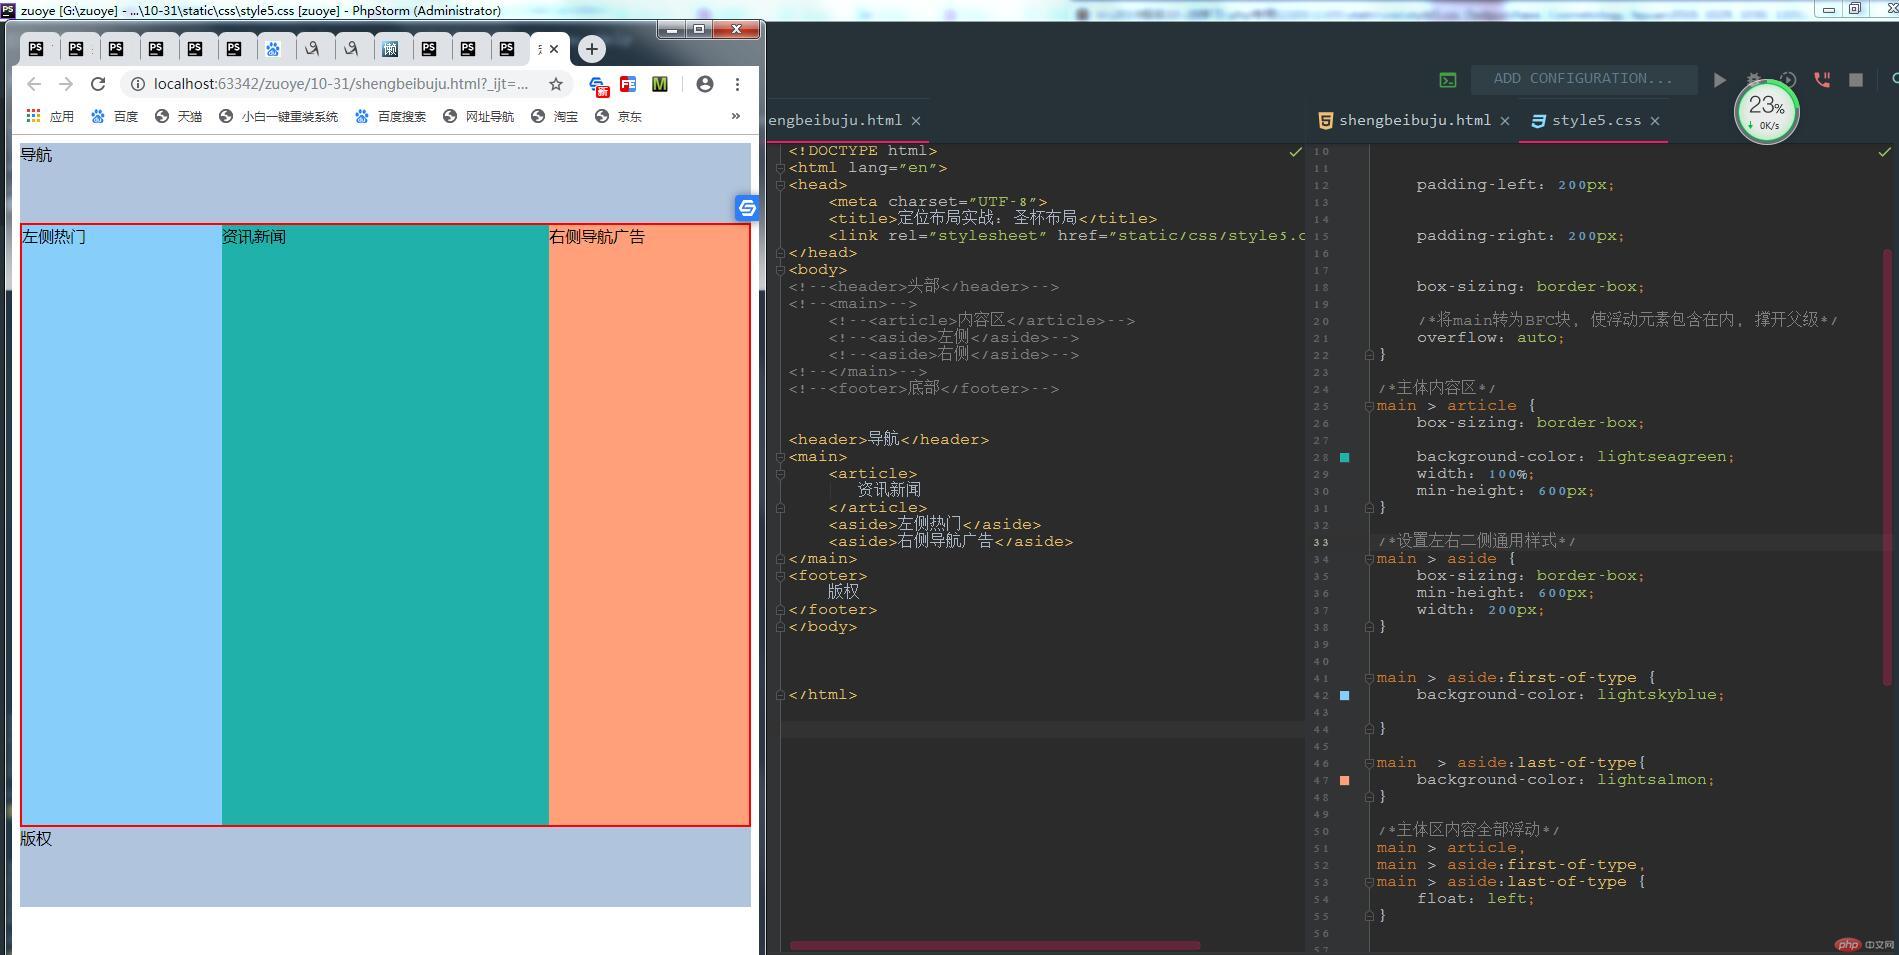Open the 京东 bookmark
The image size is (1899, 955).
(x=618, y=116)
